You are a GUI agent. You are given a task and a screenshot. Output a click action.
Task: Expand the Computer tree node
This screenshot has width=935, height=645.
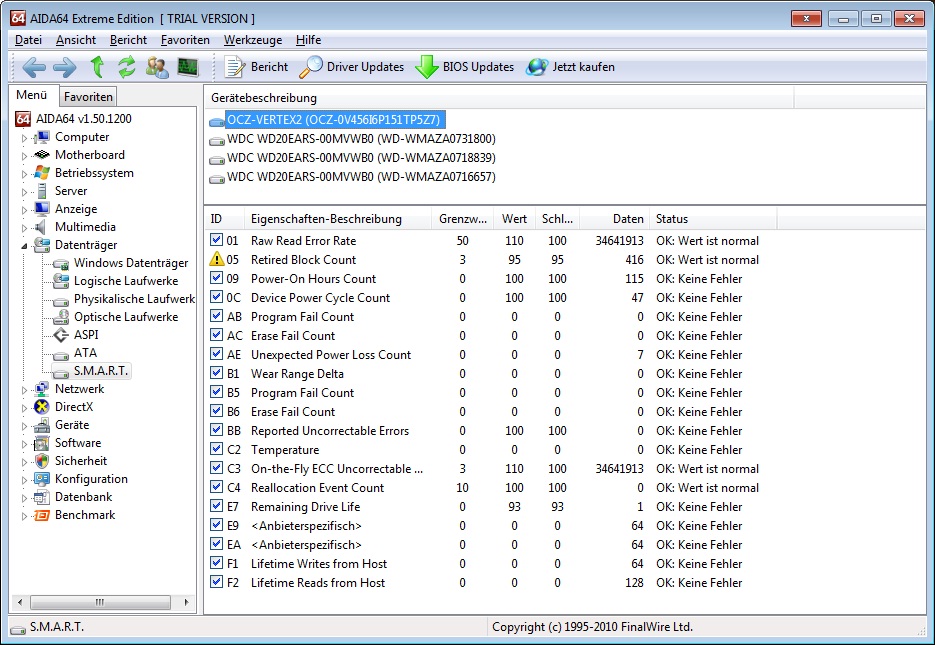point(24,138)
